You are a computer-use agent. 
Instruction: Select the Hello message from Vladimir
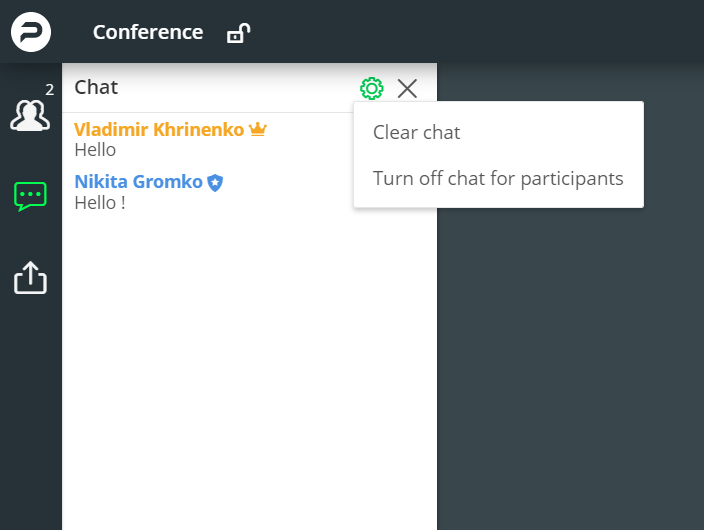coord(95,150)
